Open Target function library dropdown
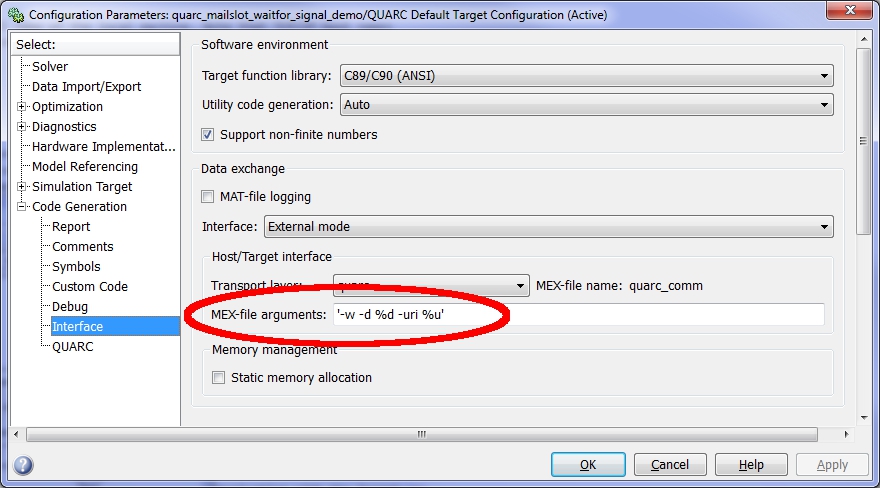880x488 pixels. 586,76
